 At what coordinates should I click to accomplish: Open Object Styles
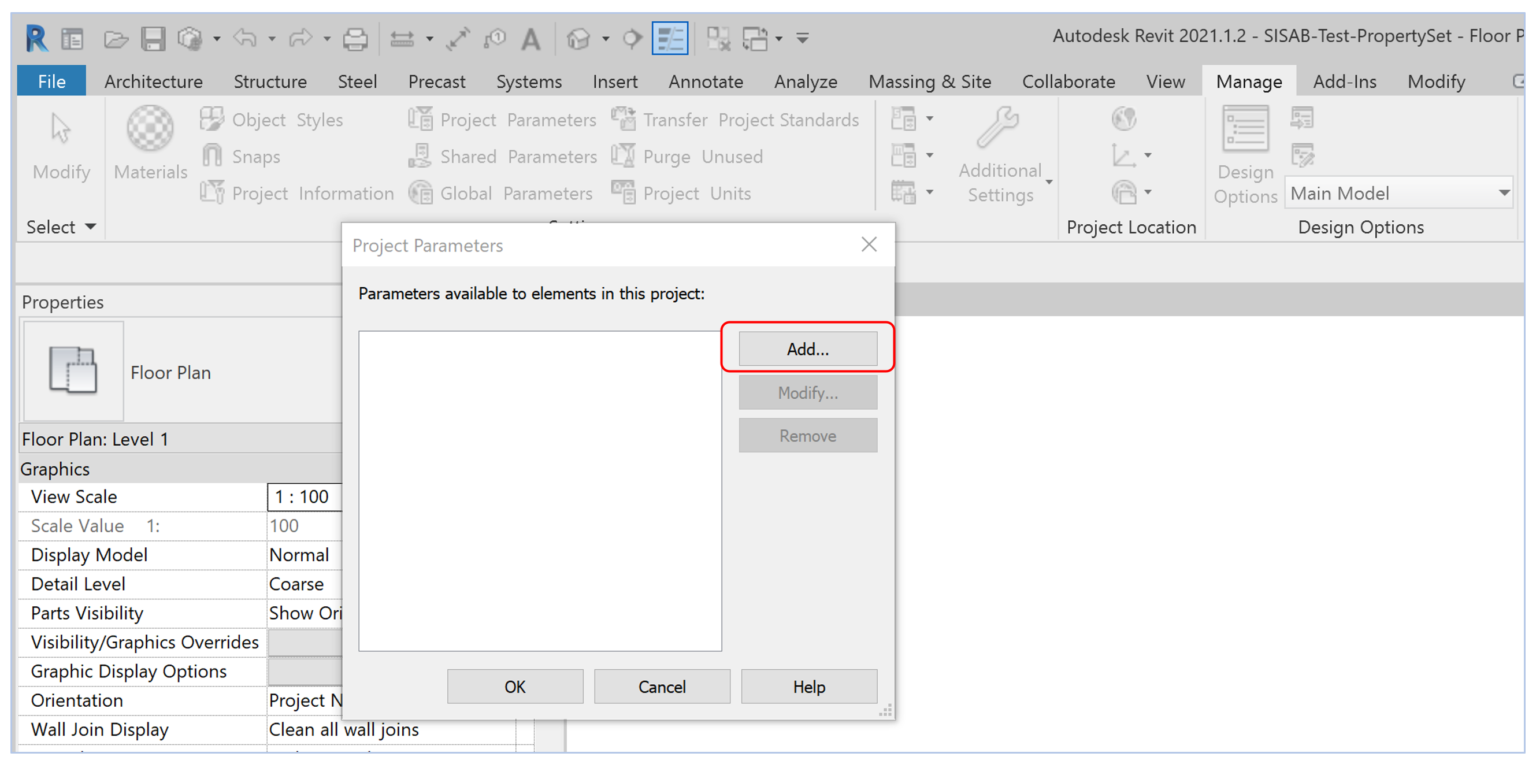[272, 120]
